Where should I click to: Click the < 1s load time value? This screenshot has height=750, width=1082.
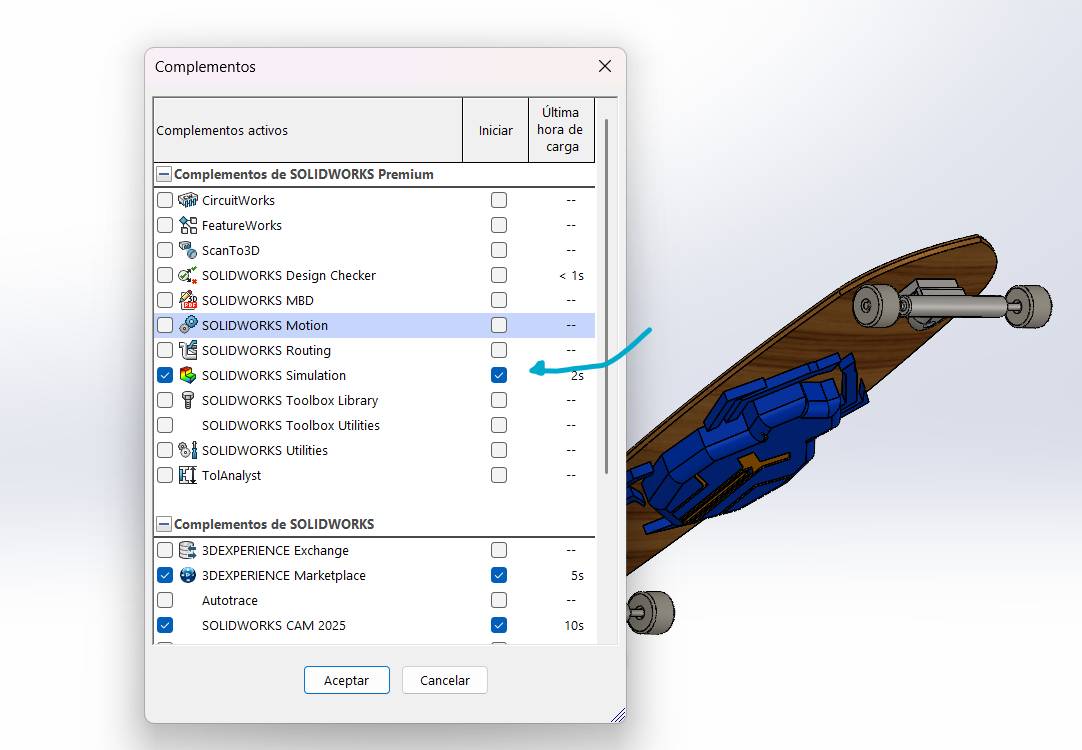(571, 275)
